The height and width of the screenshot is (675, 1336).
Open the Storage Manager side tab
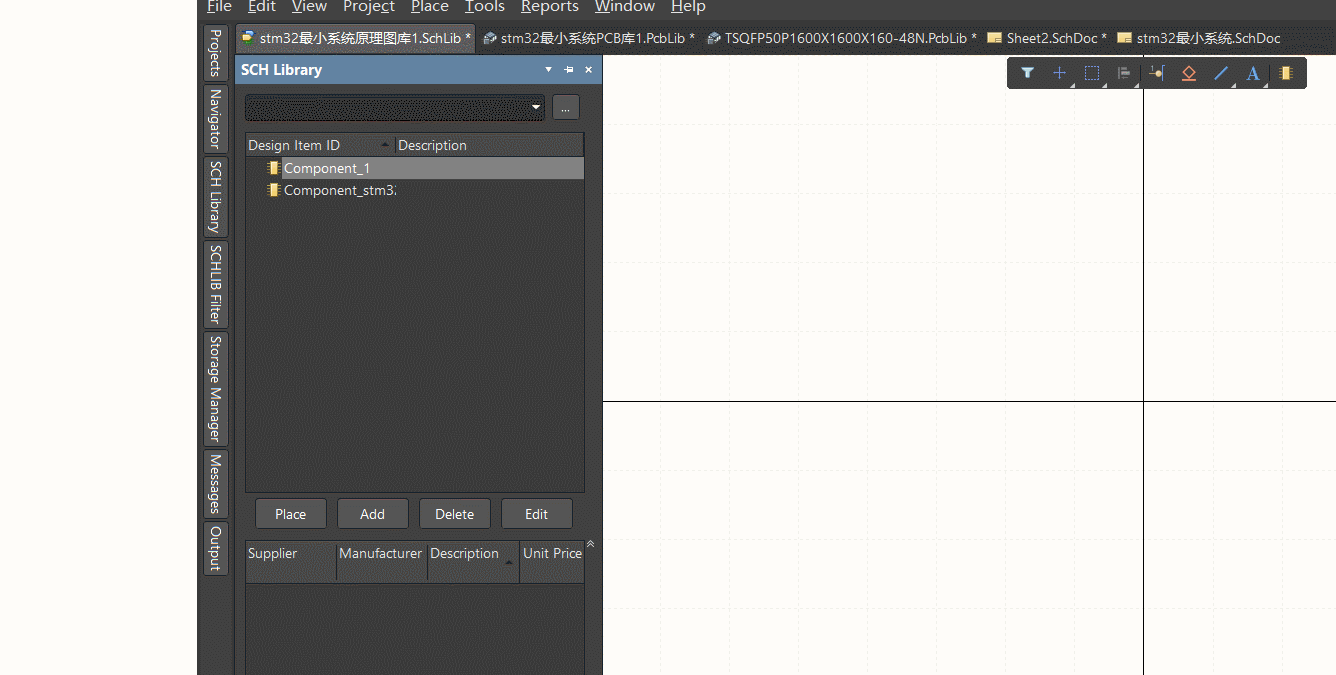[215, 389]
